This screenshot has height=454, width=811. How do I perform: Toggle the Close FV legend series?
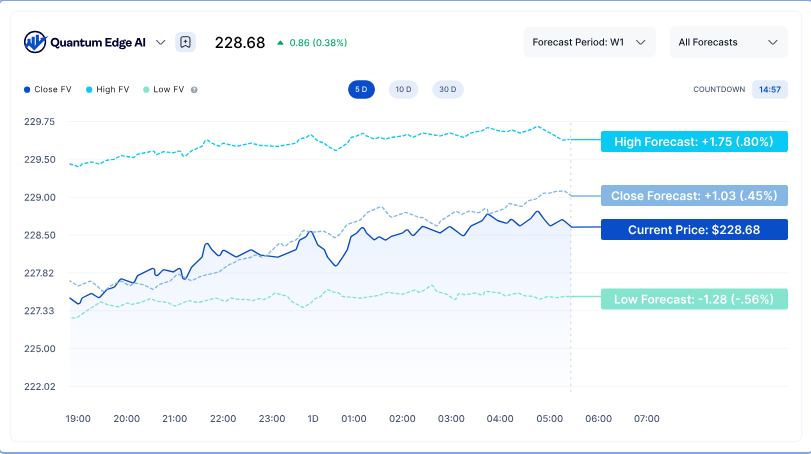pos(46,90)
